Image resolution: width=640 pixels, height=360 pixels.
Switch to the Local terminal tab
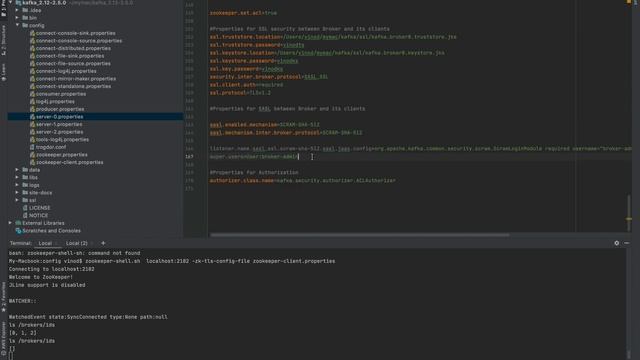[45, 243]
